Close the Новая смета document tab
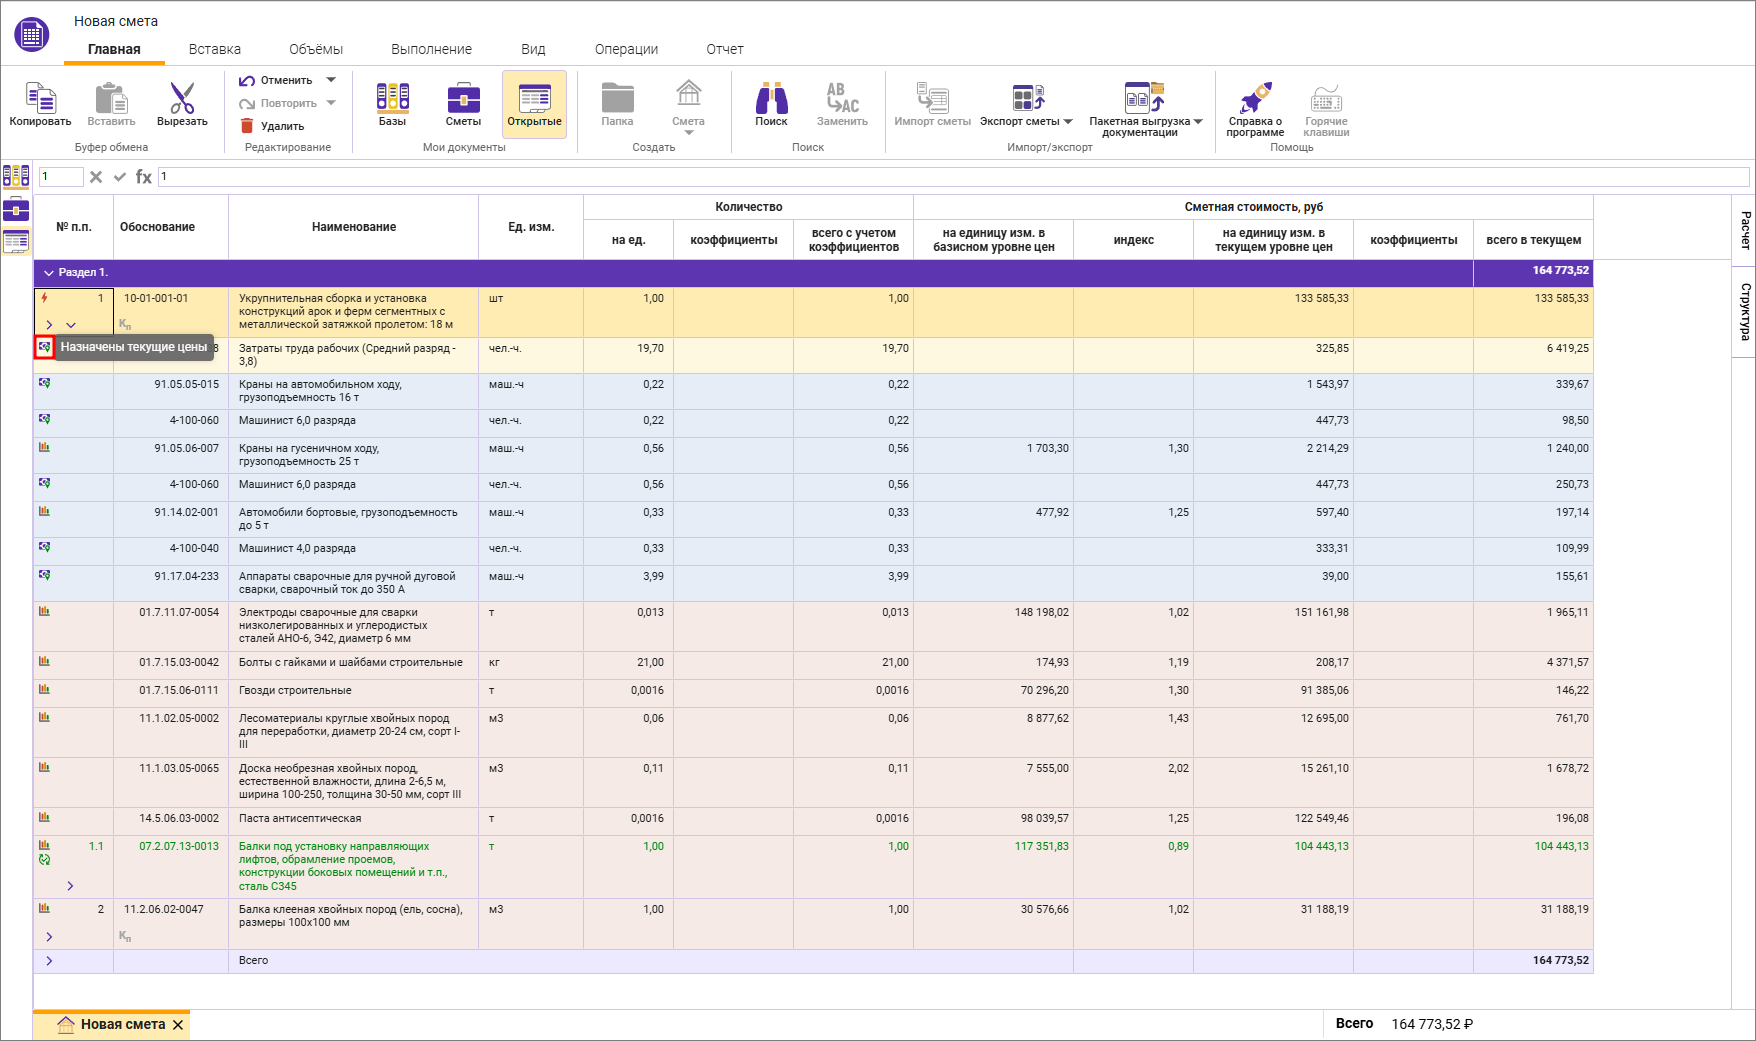Image resolution: width=1756 pixels, height=1041 pixels. (x=178, y=1025)
